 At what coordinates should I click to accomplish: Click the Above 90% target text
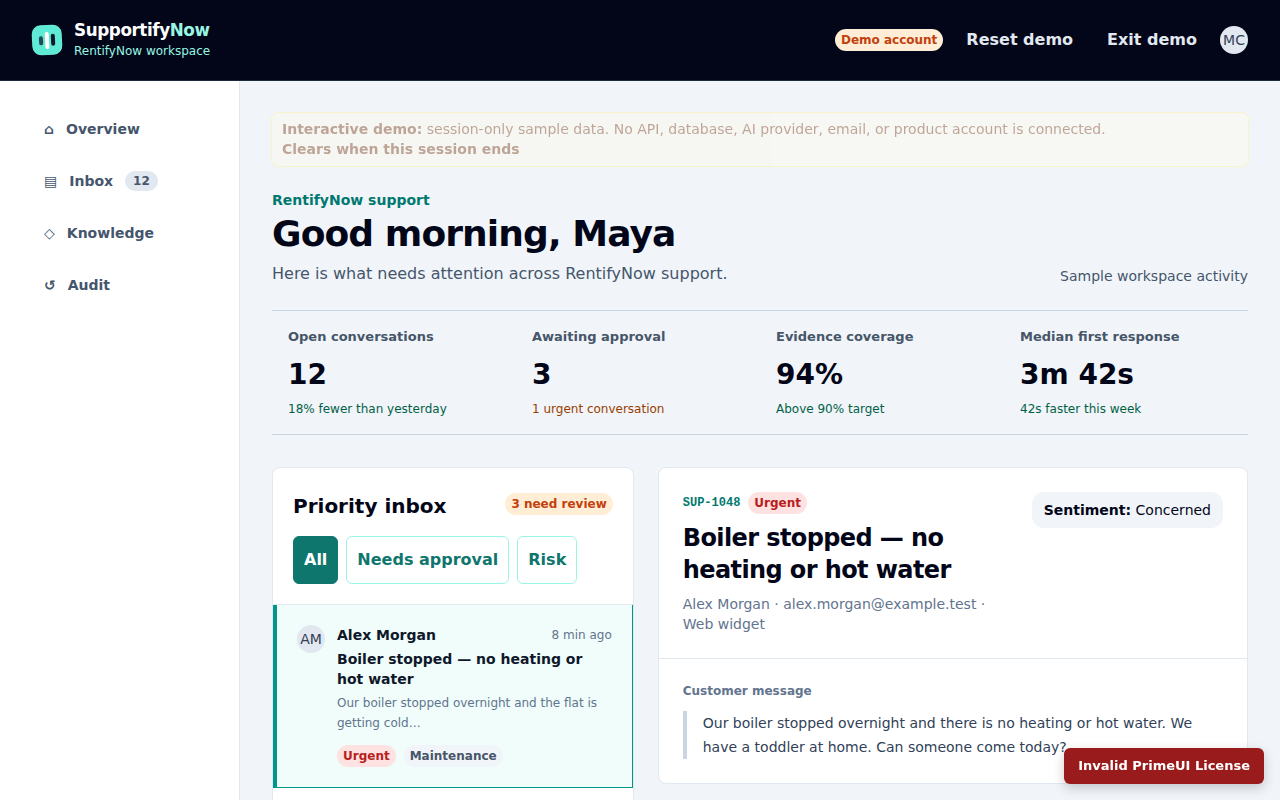point(830,409)
